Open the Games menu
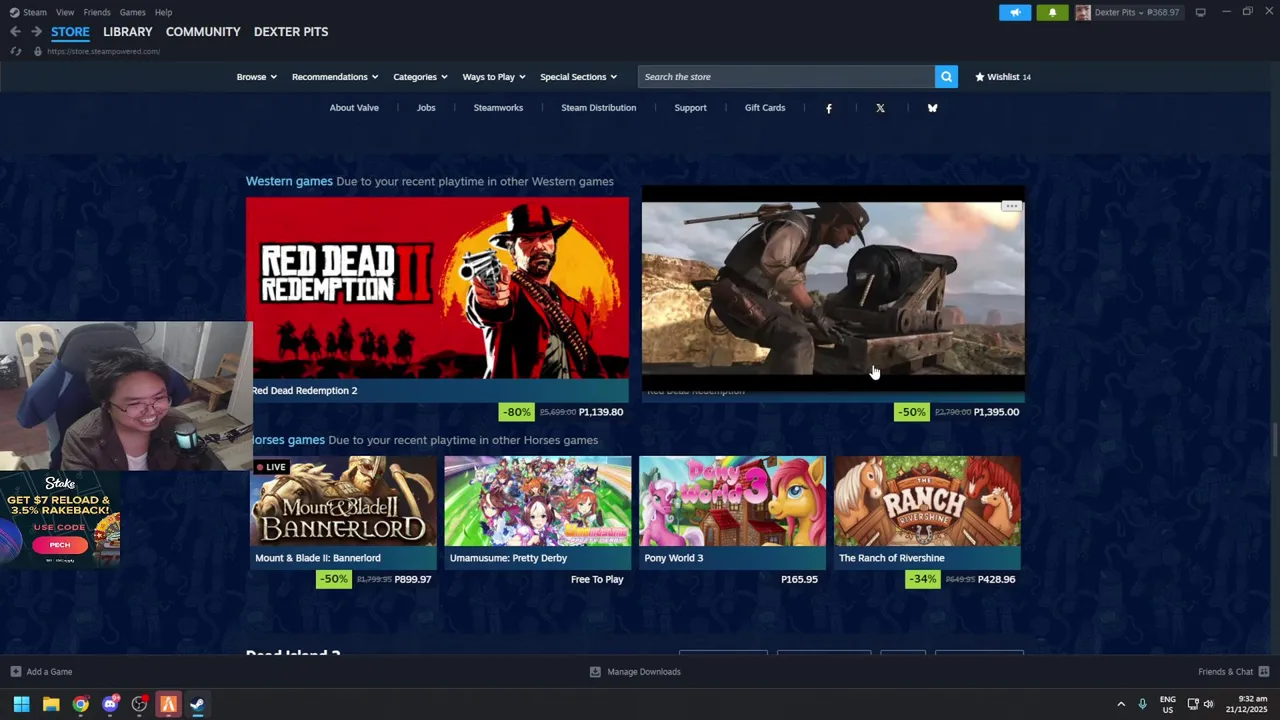1280x720 pixels. (132, 12)
